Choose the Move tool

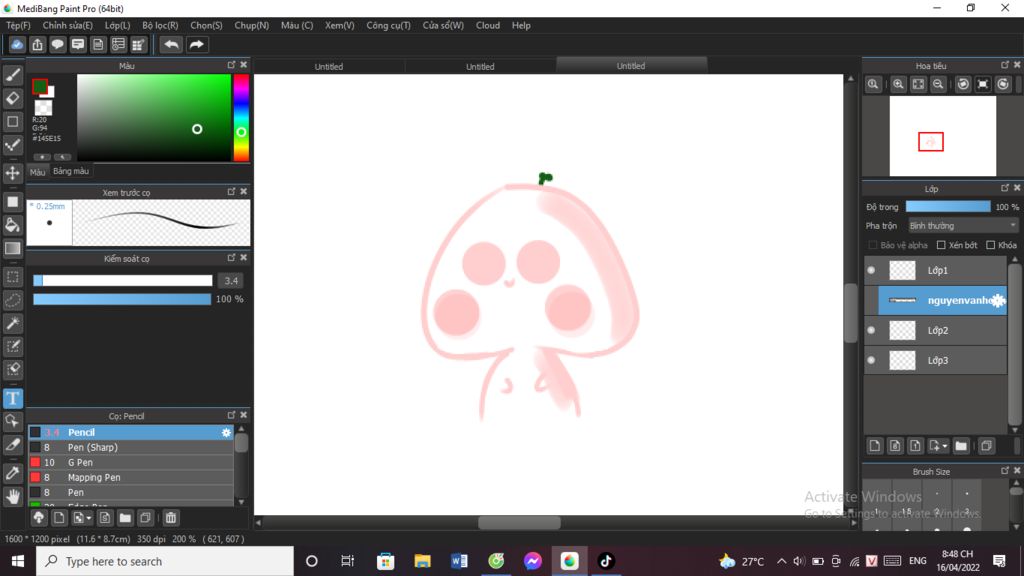click(x=12, y=173)
